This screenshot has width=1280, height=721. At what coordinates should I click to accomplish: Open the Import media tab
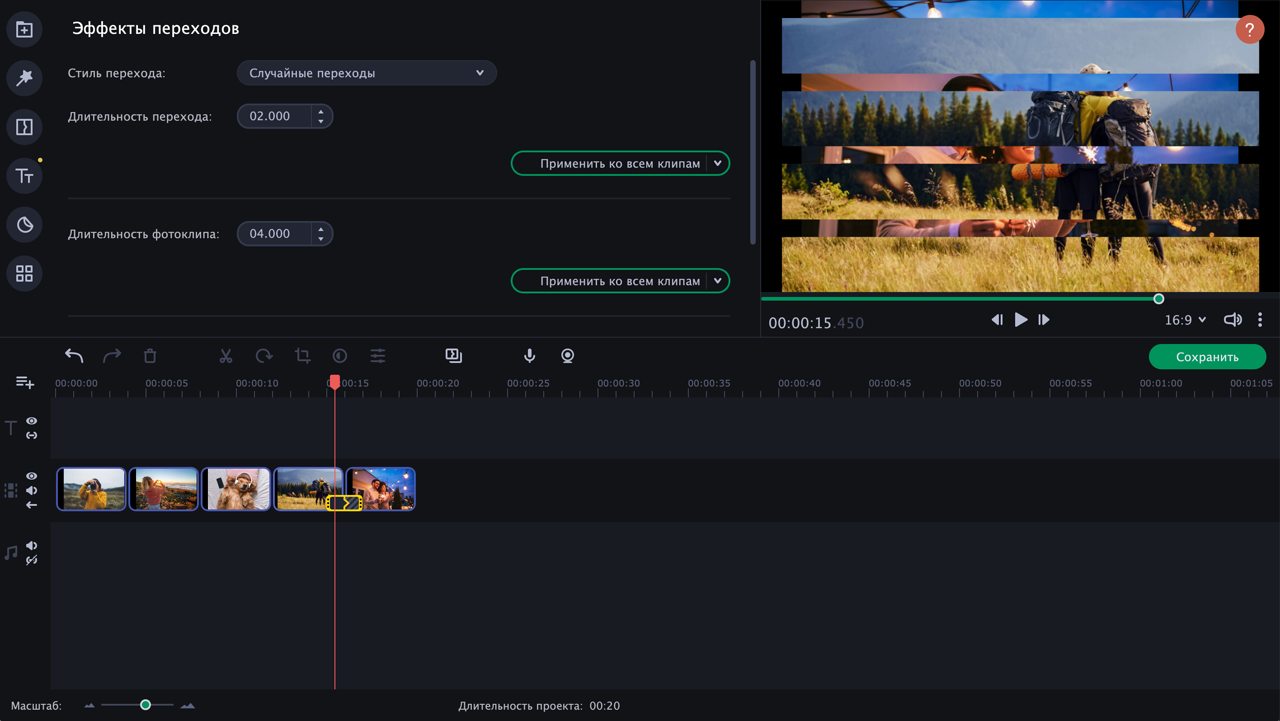[24, 29]
